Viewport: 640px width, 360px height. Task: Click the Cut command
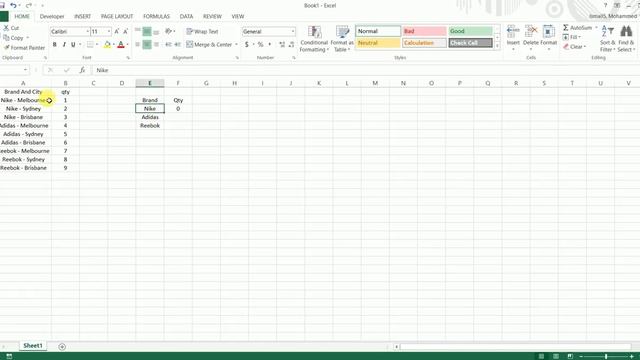pos(11,28)
